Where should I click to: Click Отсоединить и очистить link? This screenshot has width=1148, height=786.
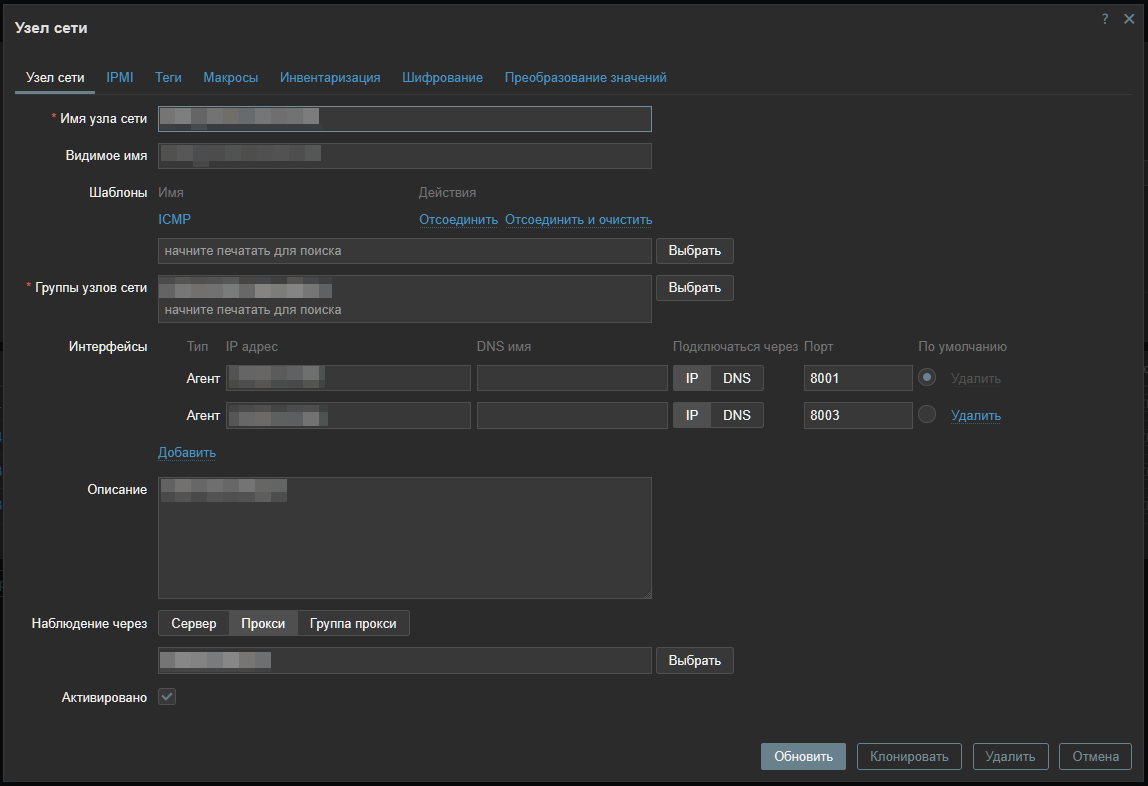point(578,219)
